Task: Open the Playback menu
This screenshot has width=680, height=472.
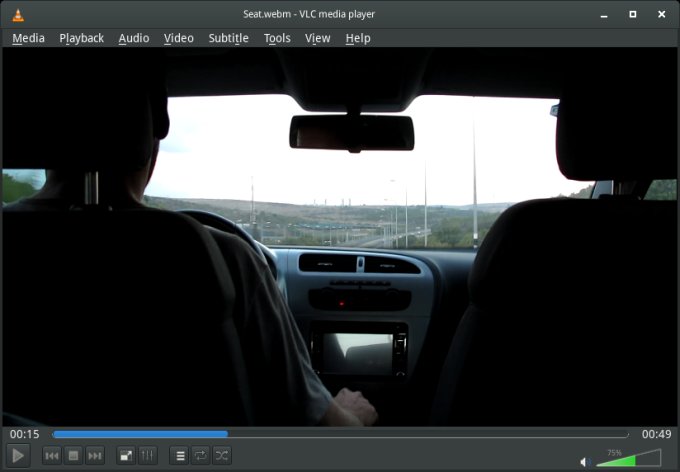Action: pos(82,38)
